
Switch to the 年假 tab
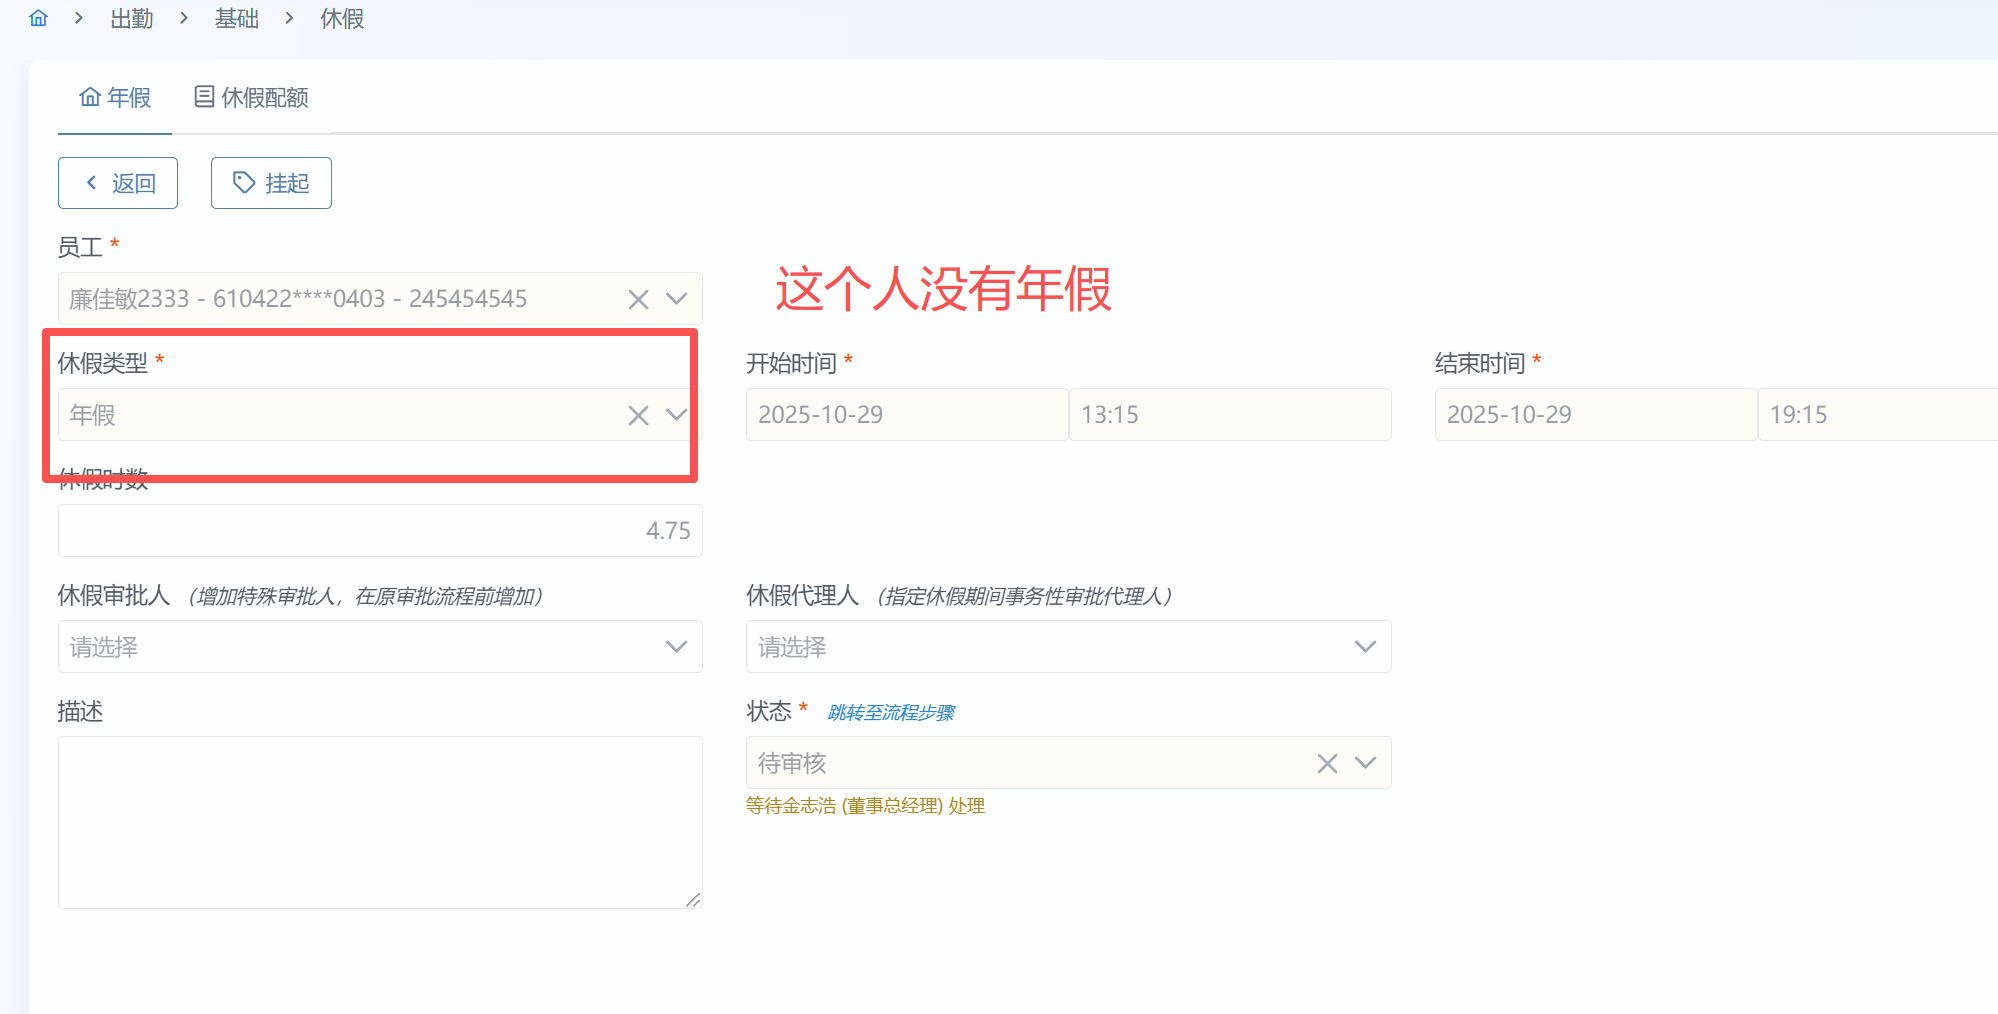point(115,97)
